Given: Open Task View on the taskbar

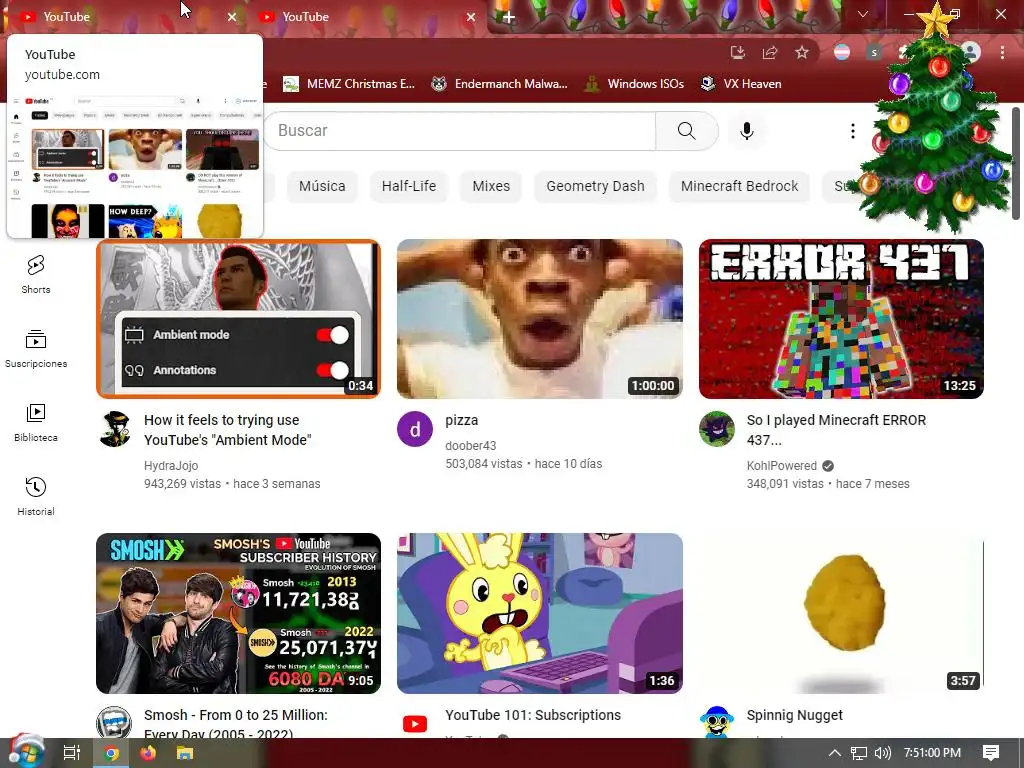Looking at the screenshot, I should (72, 753).
